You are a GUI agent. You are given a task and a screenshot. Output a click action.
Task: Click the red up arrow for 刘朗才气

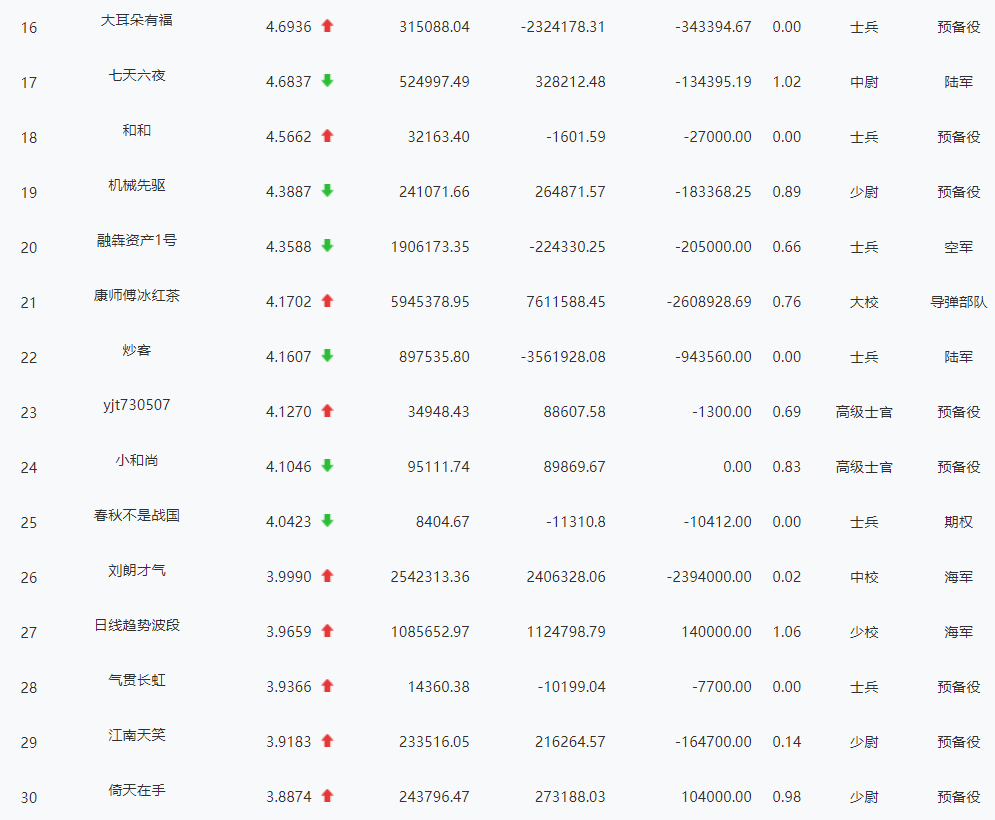coord(327,576)
